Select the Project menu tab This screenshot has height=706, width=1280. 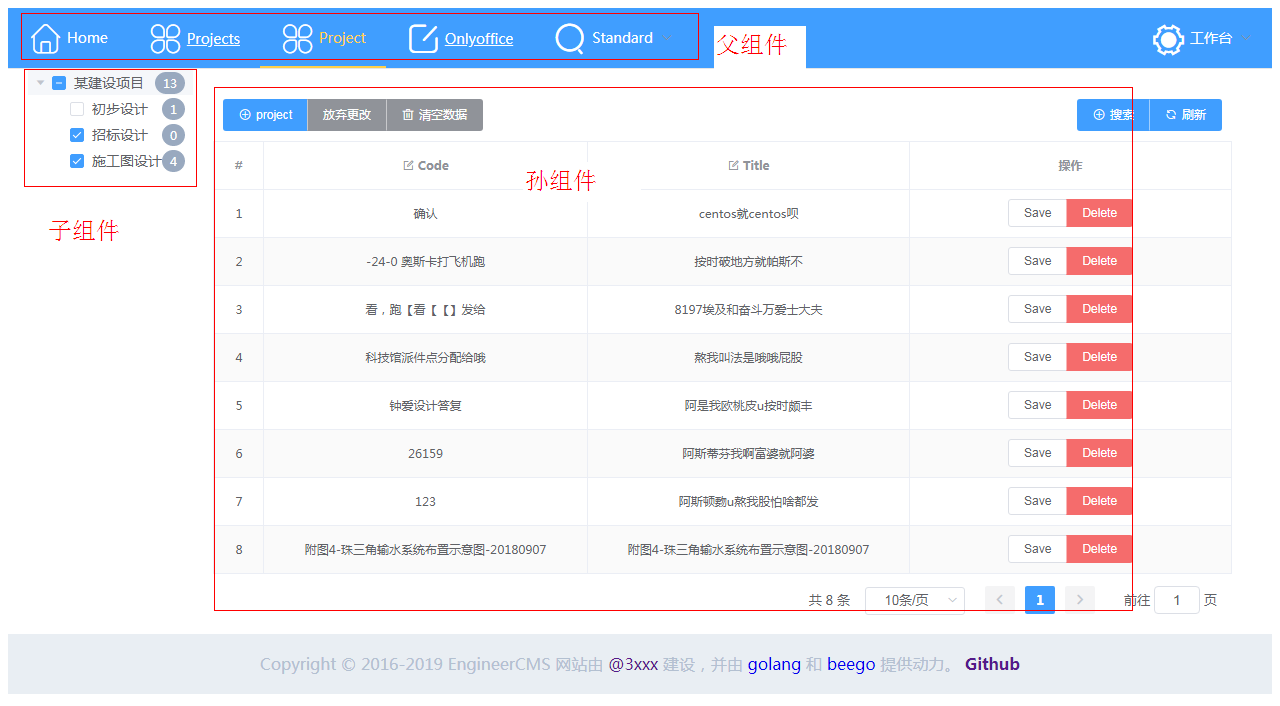(x=323, y=38)
